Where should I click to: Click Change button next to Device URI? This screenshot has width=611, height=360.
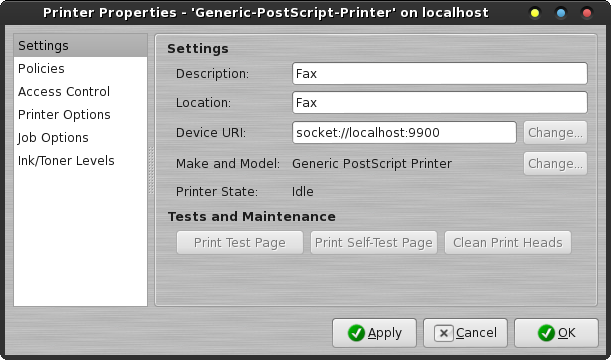click(x=555, y=132)
